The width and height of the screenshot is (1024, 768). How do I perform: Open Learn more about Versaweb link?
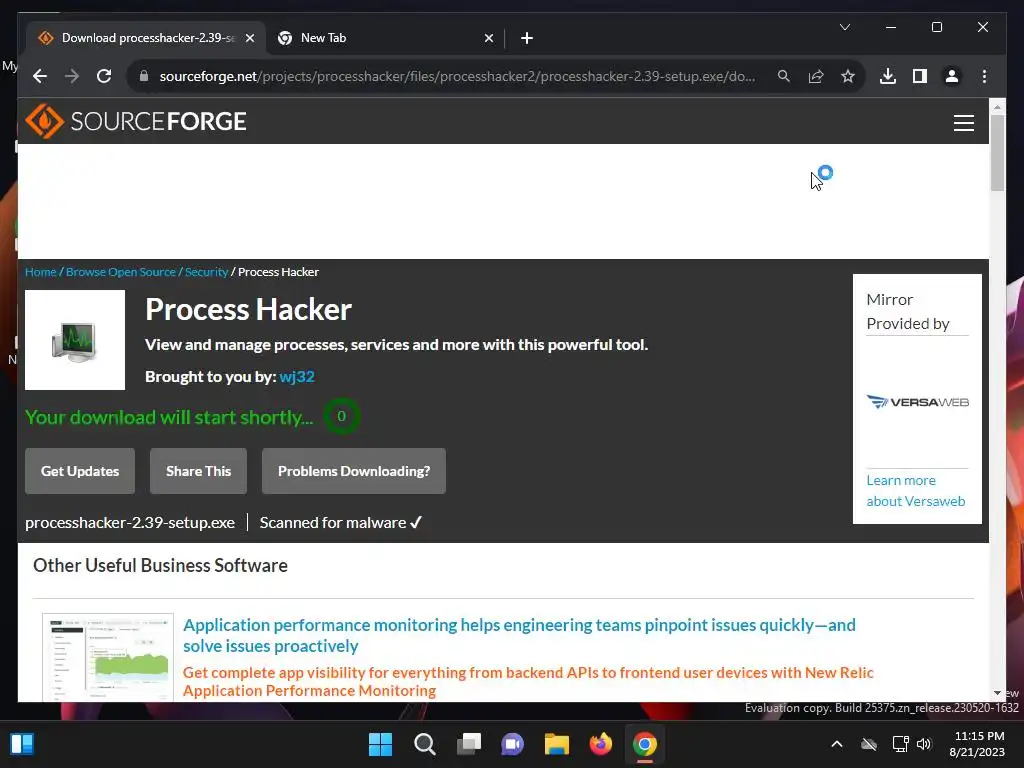(x=916, y=490)
